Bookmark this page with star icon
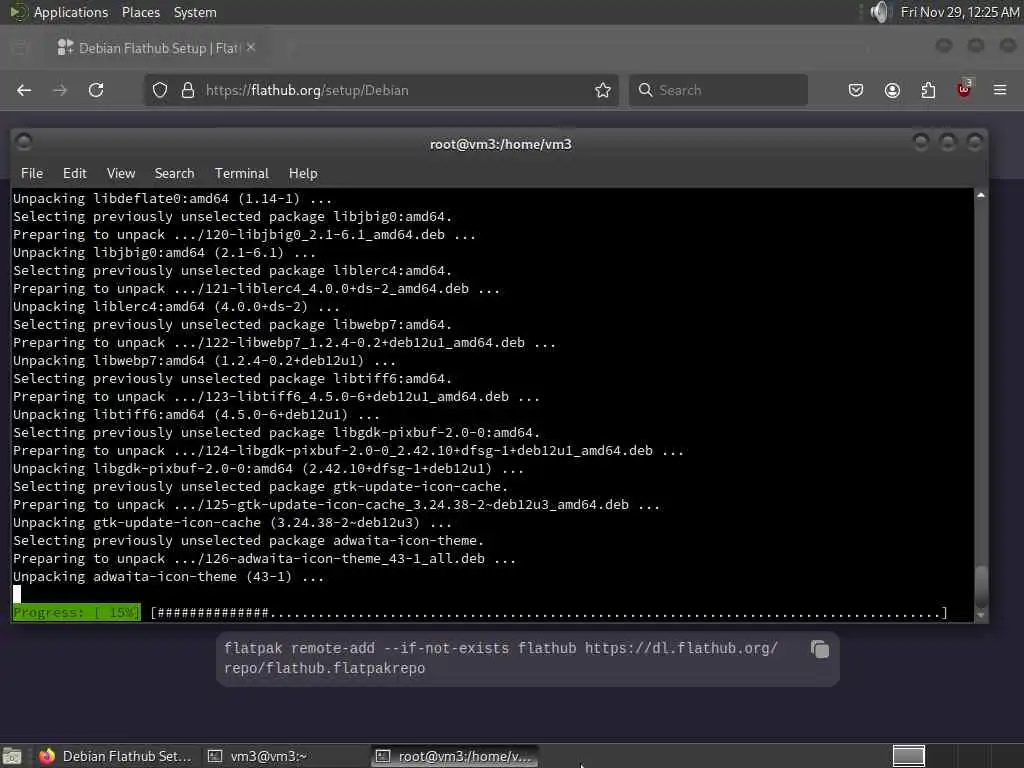1024x768 pixels. click(x=603, y=90)
